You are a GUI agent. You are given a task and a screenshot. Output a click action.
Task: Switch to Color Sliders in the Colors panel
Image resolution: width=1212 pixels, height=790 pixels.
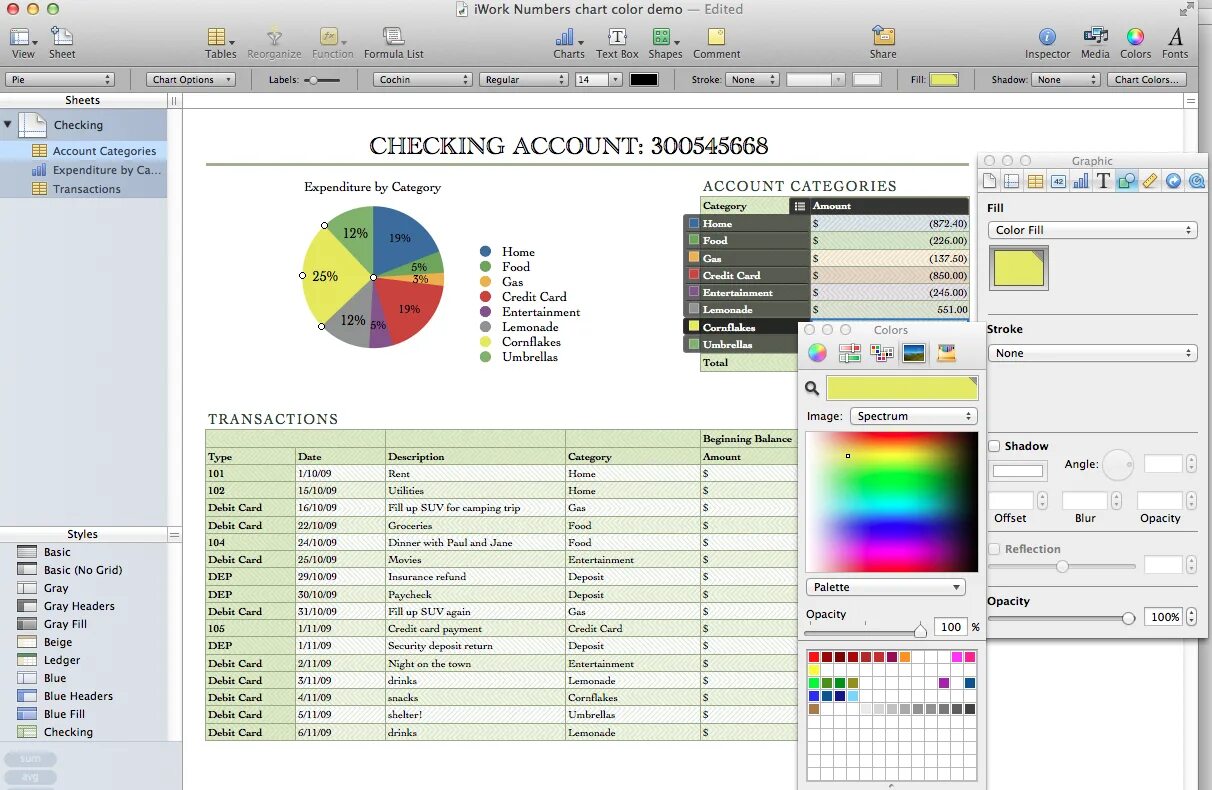coord(850,354)
